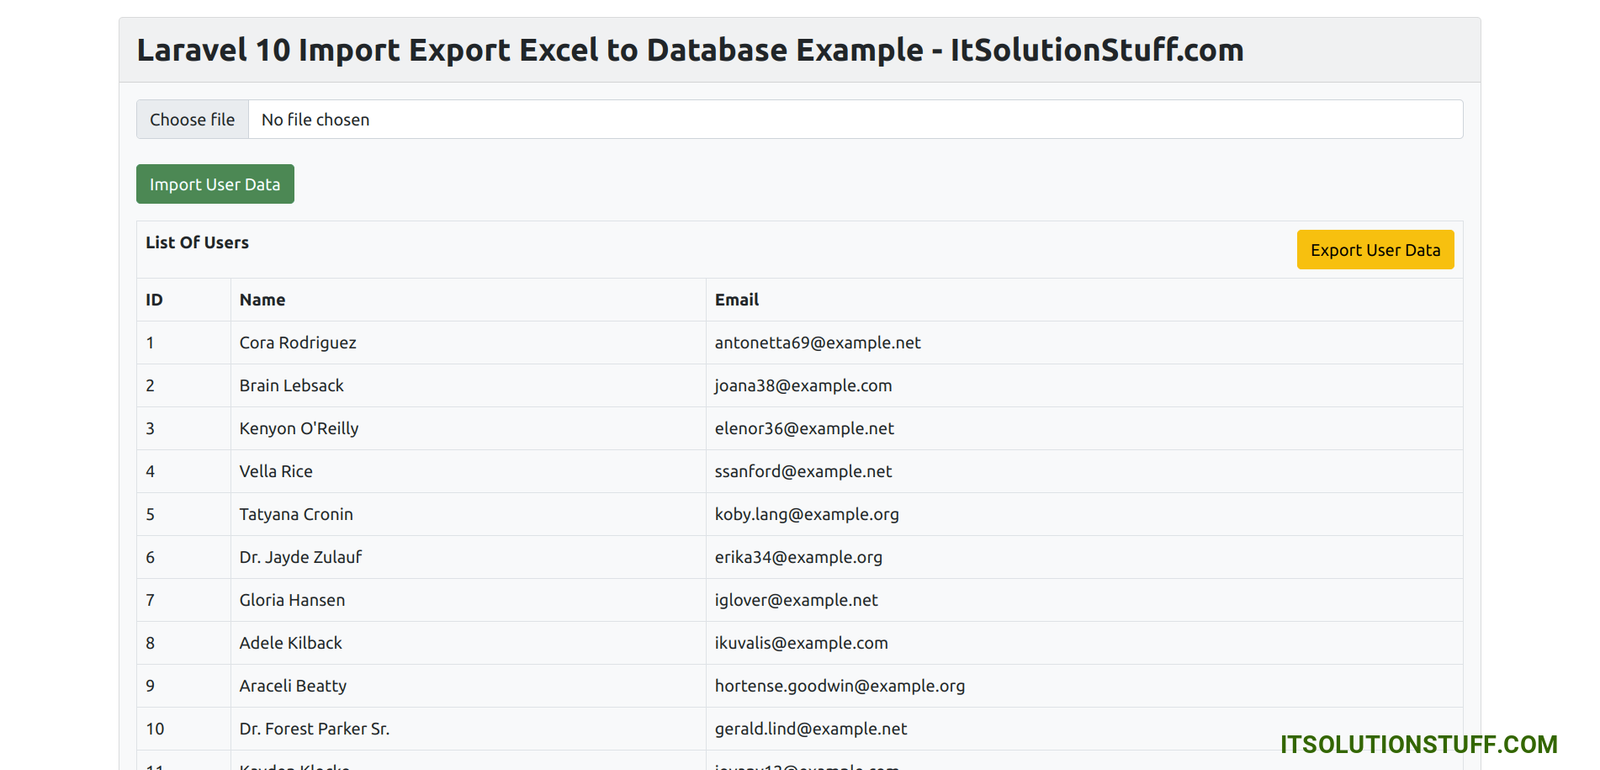Click the ID column header

pyautogui.click(x=154, y=300)
